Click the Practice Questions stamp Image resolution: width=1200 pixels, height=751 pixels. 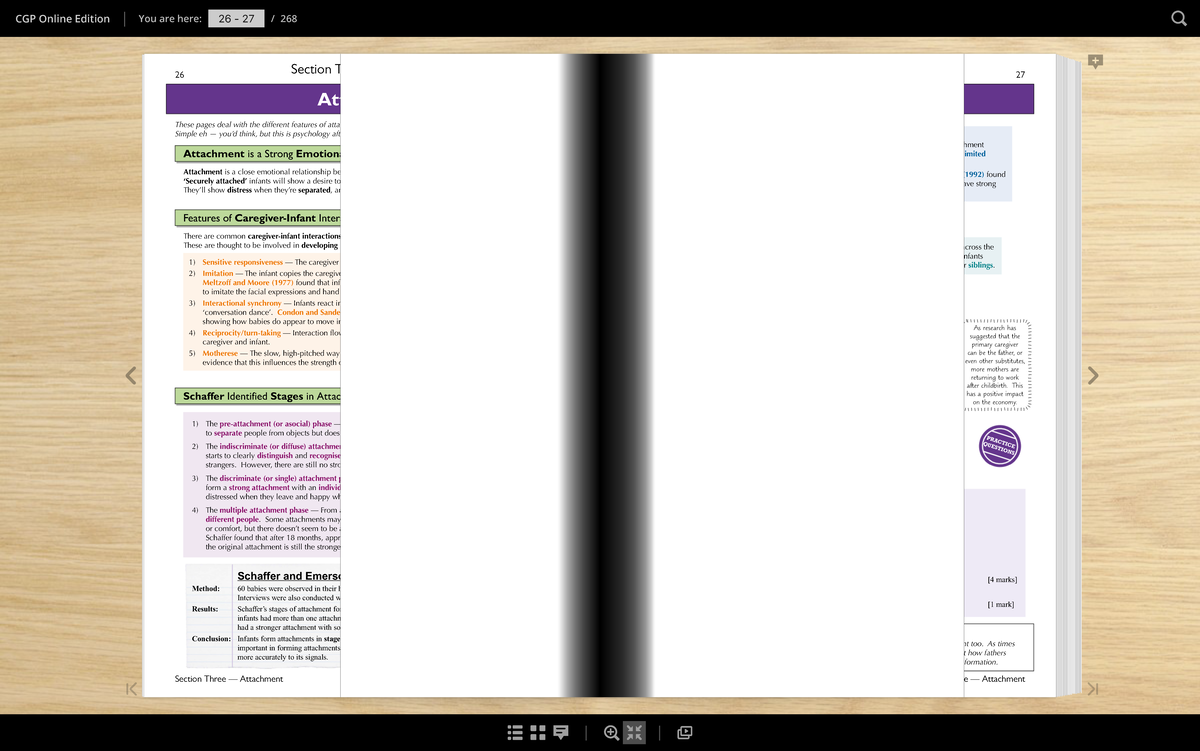pos(998,447)
